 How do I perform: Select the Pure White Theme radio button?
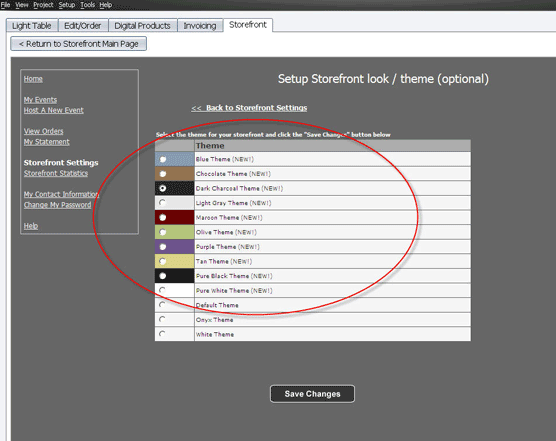[x=162, y=290]
